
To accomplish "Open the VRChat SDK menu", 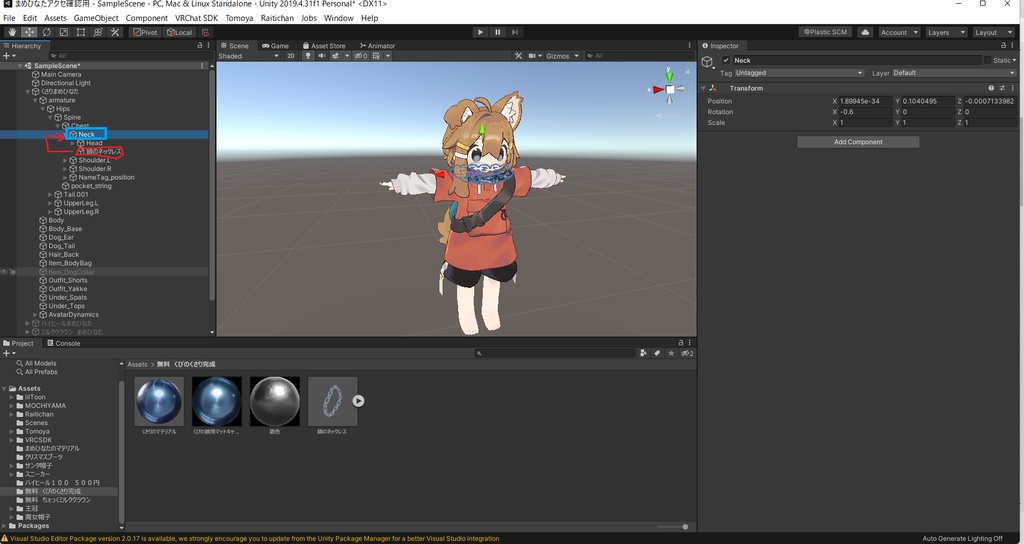I will 197,18.
